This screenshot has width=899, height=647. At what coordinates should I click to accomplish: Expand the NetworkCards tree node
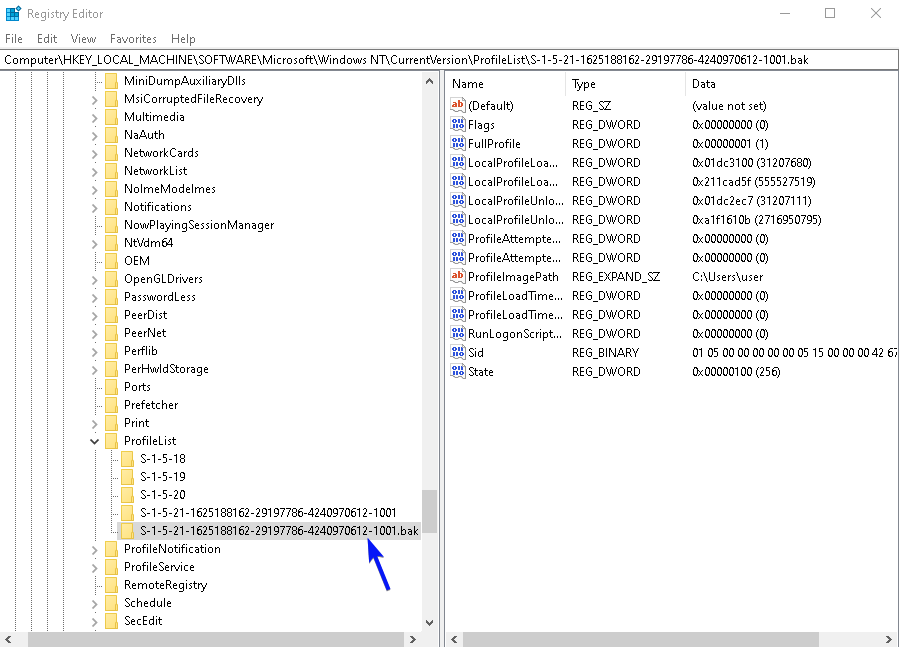tap(95, 153)
